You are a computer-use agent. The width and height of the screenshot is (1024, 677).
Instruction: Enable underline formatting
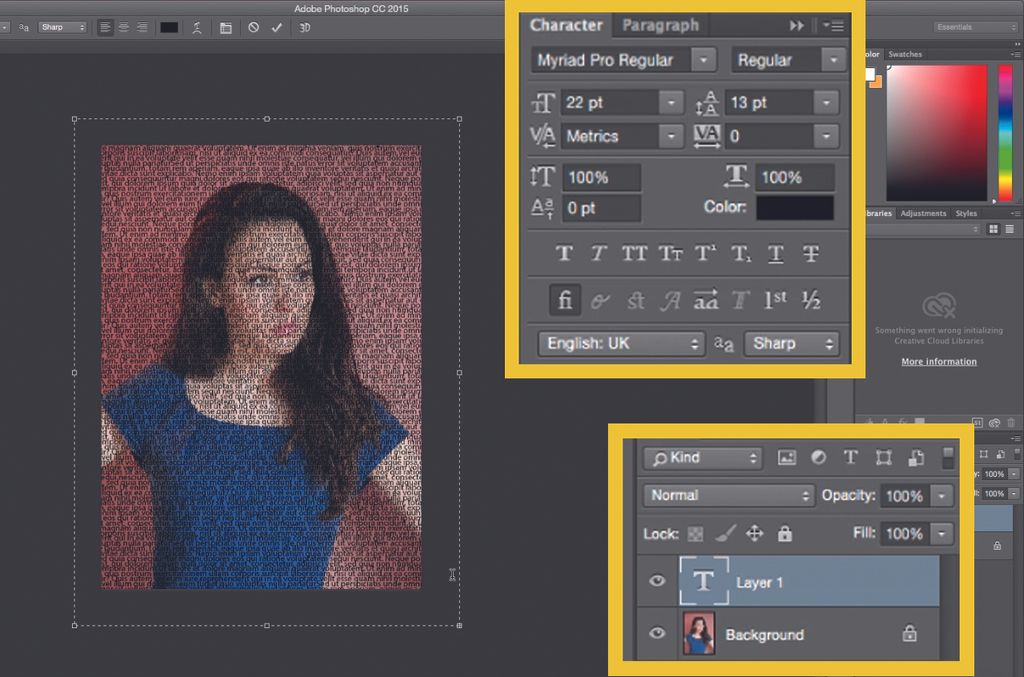click(775, 253)
